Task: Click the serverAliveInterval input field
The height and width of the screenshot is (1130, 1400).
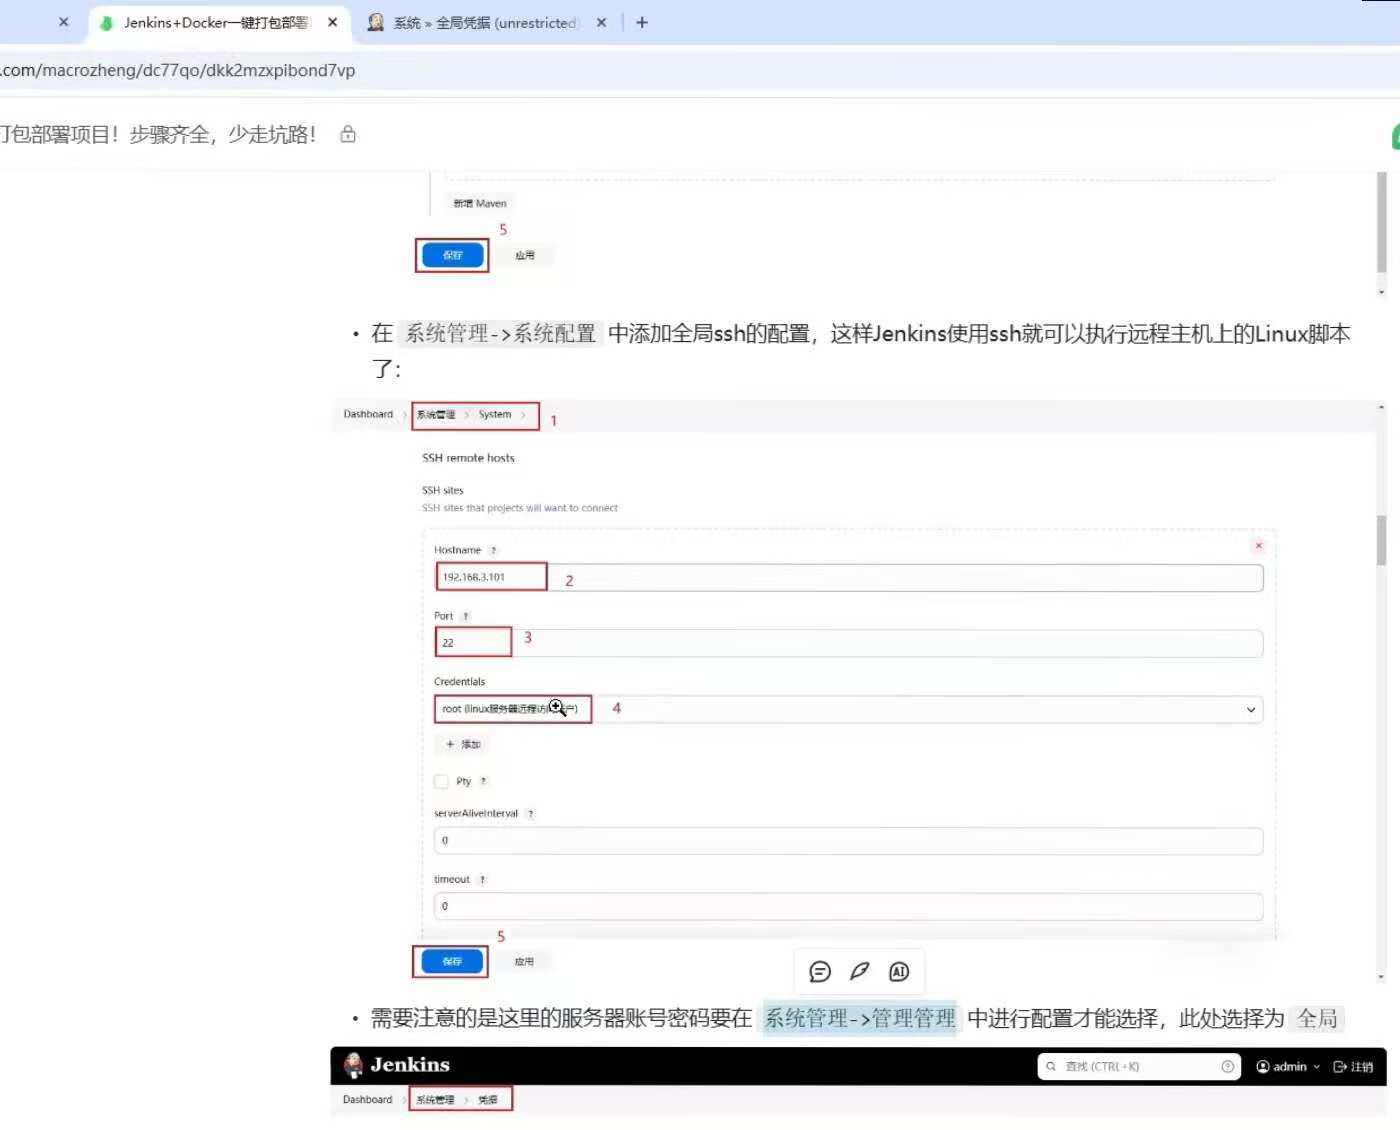Action: [848, 841]
